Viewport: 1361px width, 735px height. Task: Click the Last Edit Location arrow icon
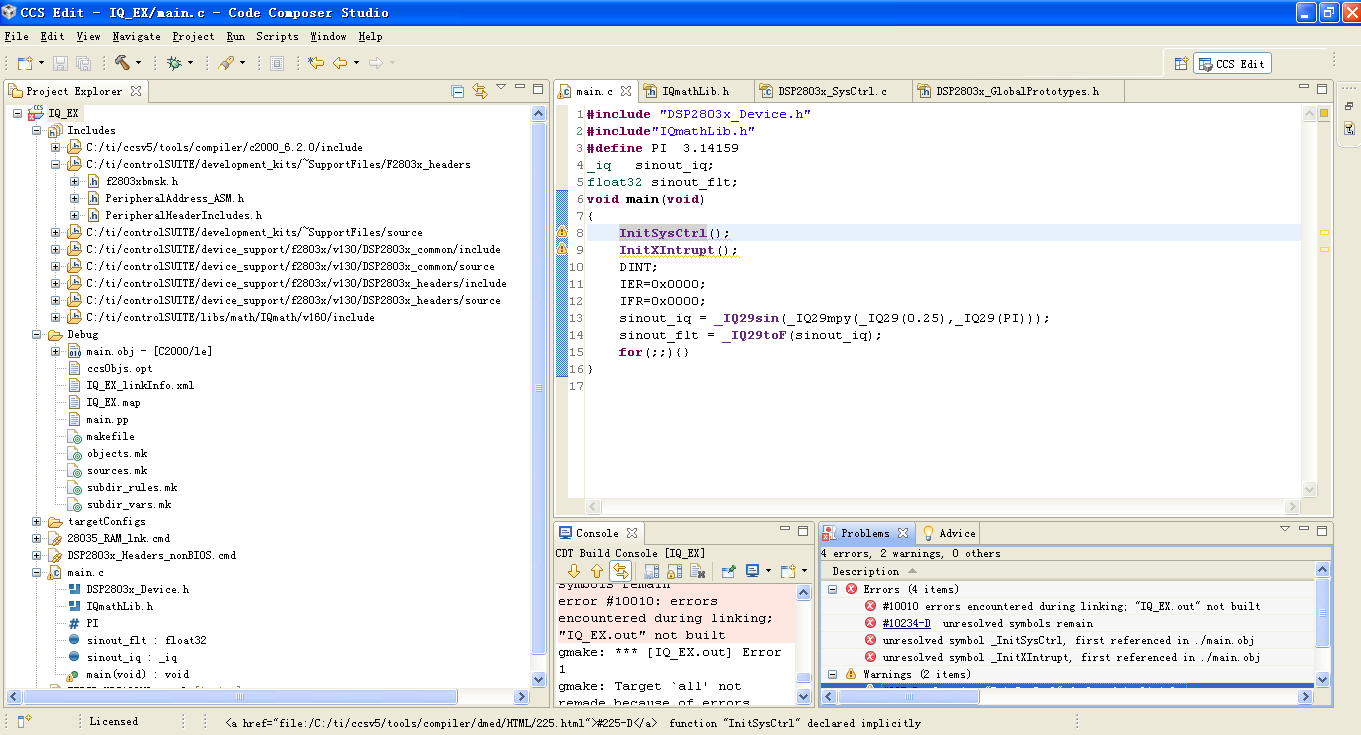click(x=316, y=63)
